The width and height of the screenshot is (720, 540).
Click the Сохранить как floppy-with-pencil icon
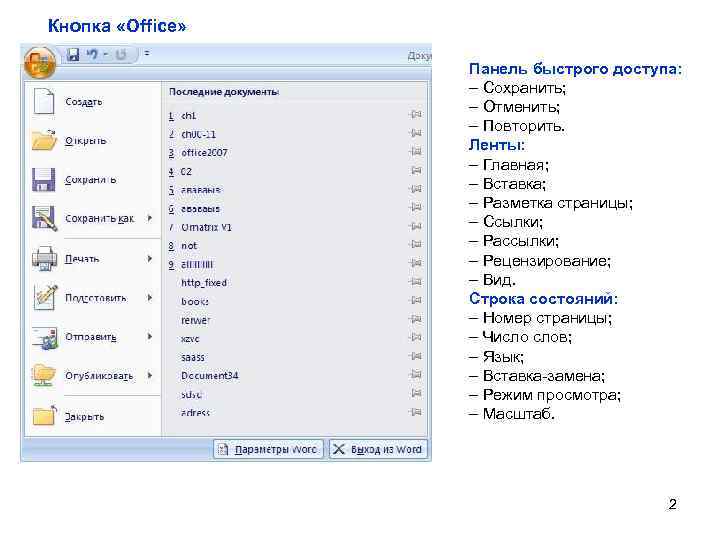point(45,218)
